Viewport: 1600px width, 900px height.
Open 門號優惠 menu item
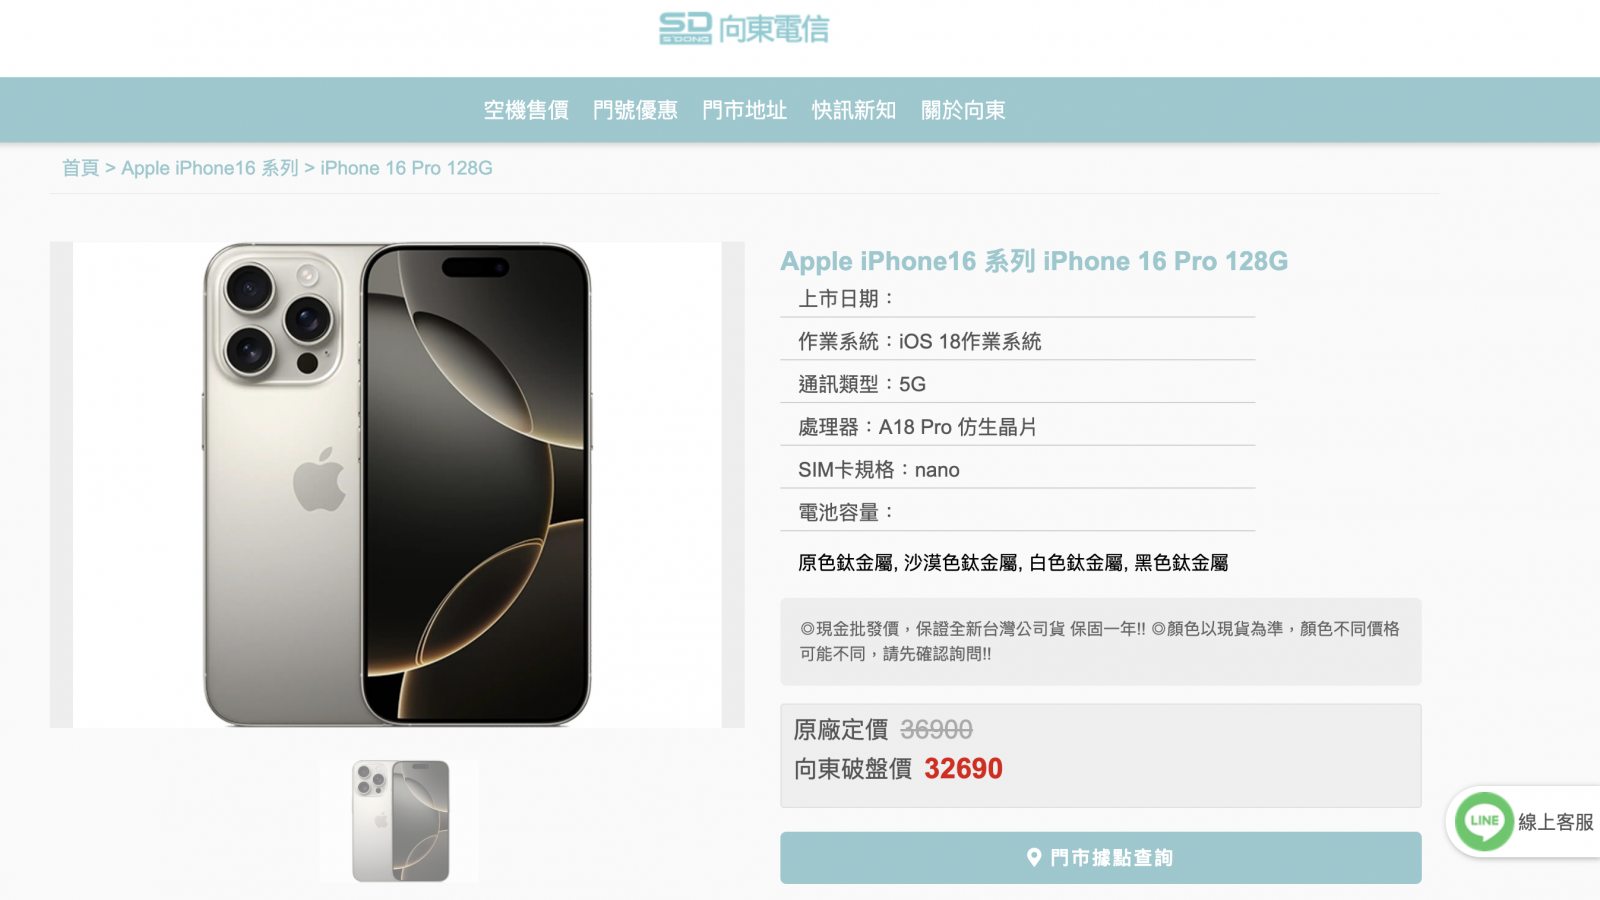pos(635,110)
